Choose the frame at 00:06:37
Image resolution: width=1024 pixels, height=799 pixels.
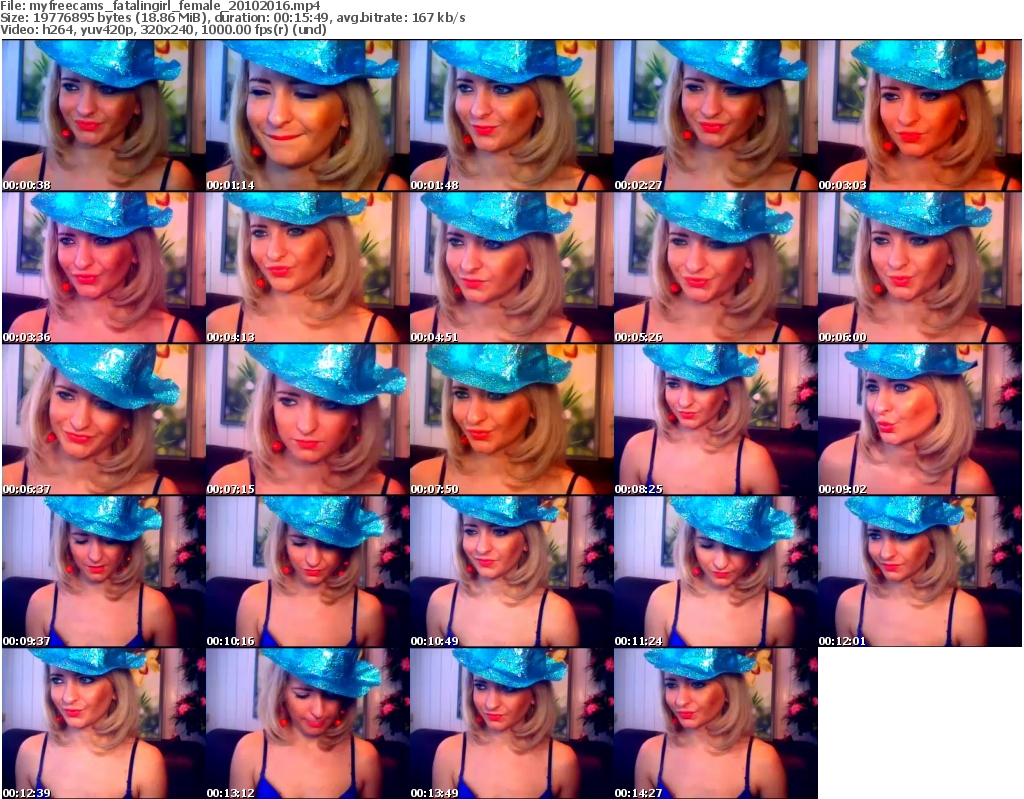coord(103,419)
